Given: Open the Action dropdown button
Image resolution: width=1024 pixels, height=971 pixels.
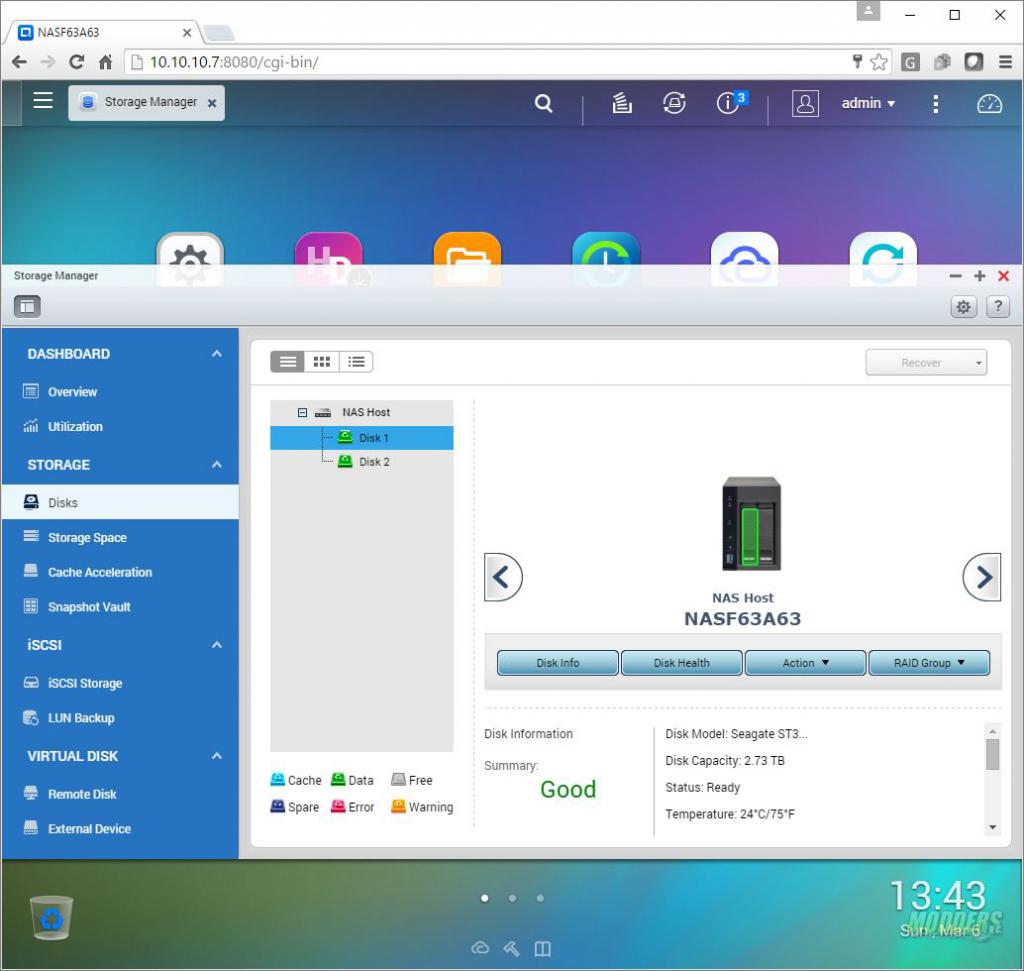Looking at the screenshot, I should [x=805, y=663].
